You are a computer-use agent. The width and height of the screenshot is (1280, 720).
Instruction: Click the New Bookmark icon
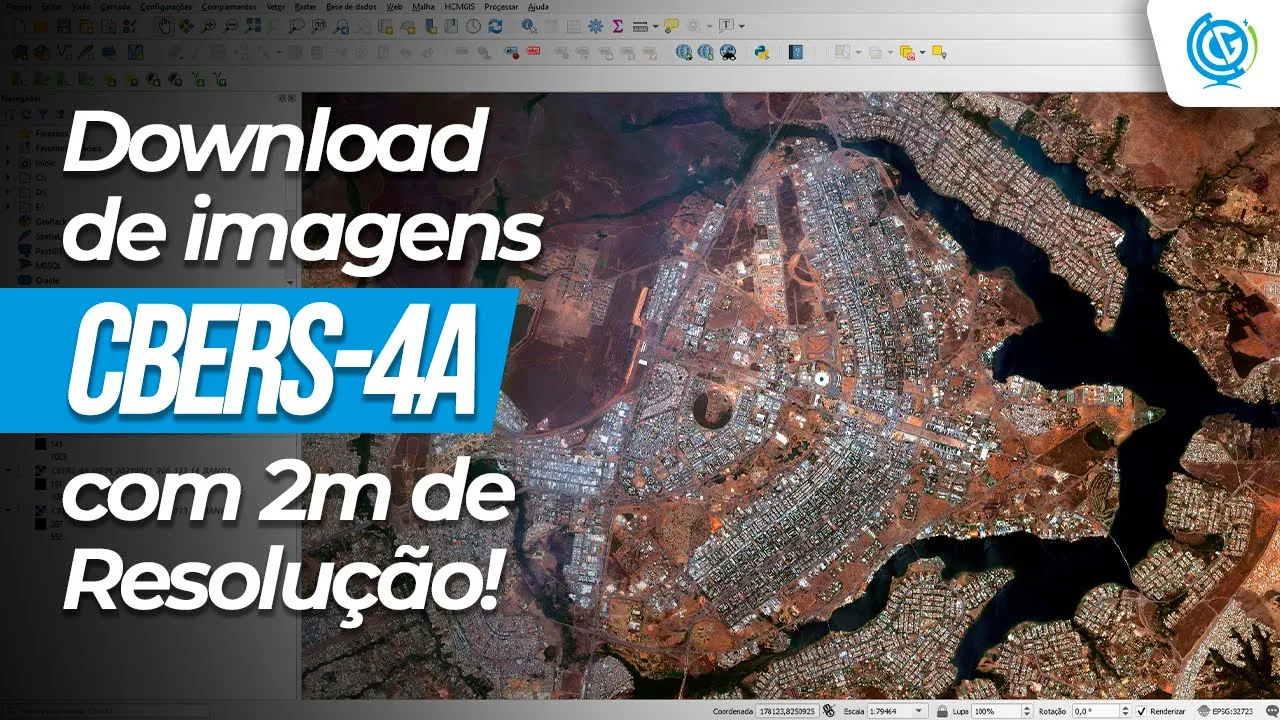[x=430, y=26]
